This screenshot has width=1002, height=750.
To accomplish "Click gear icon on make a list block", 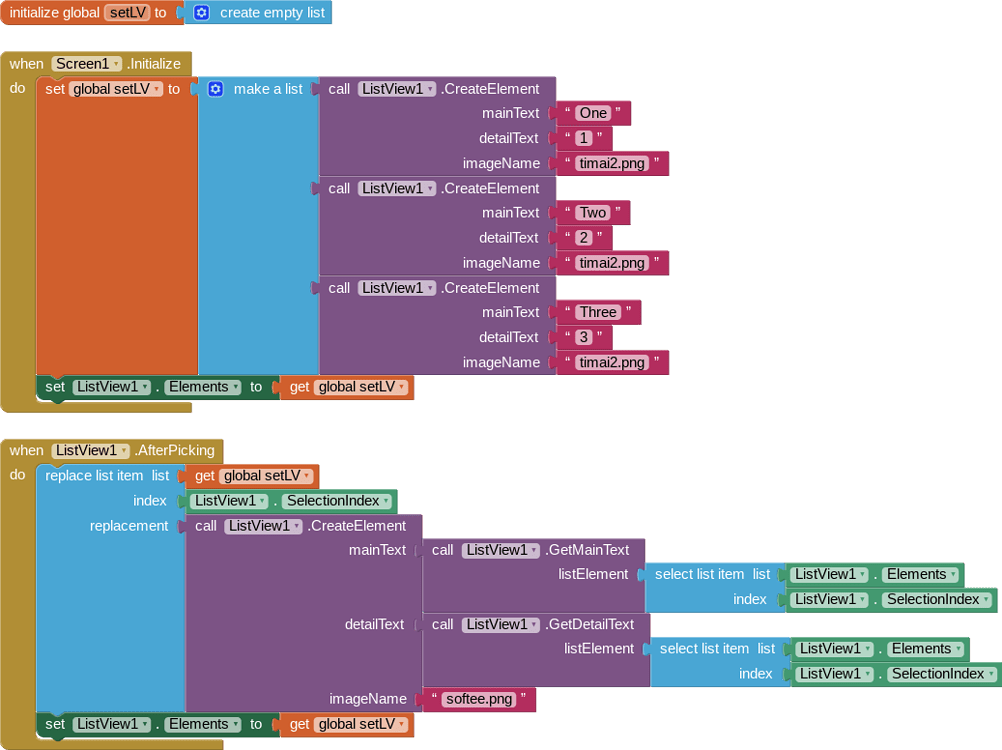I will point(215,89).
